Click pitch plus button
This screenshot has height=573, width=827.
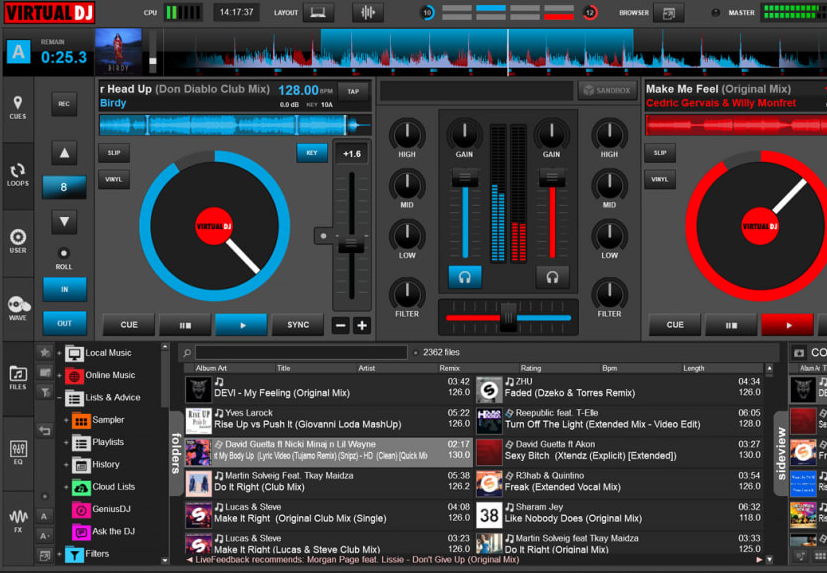tap(362, 325)
